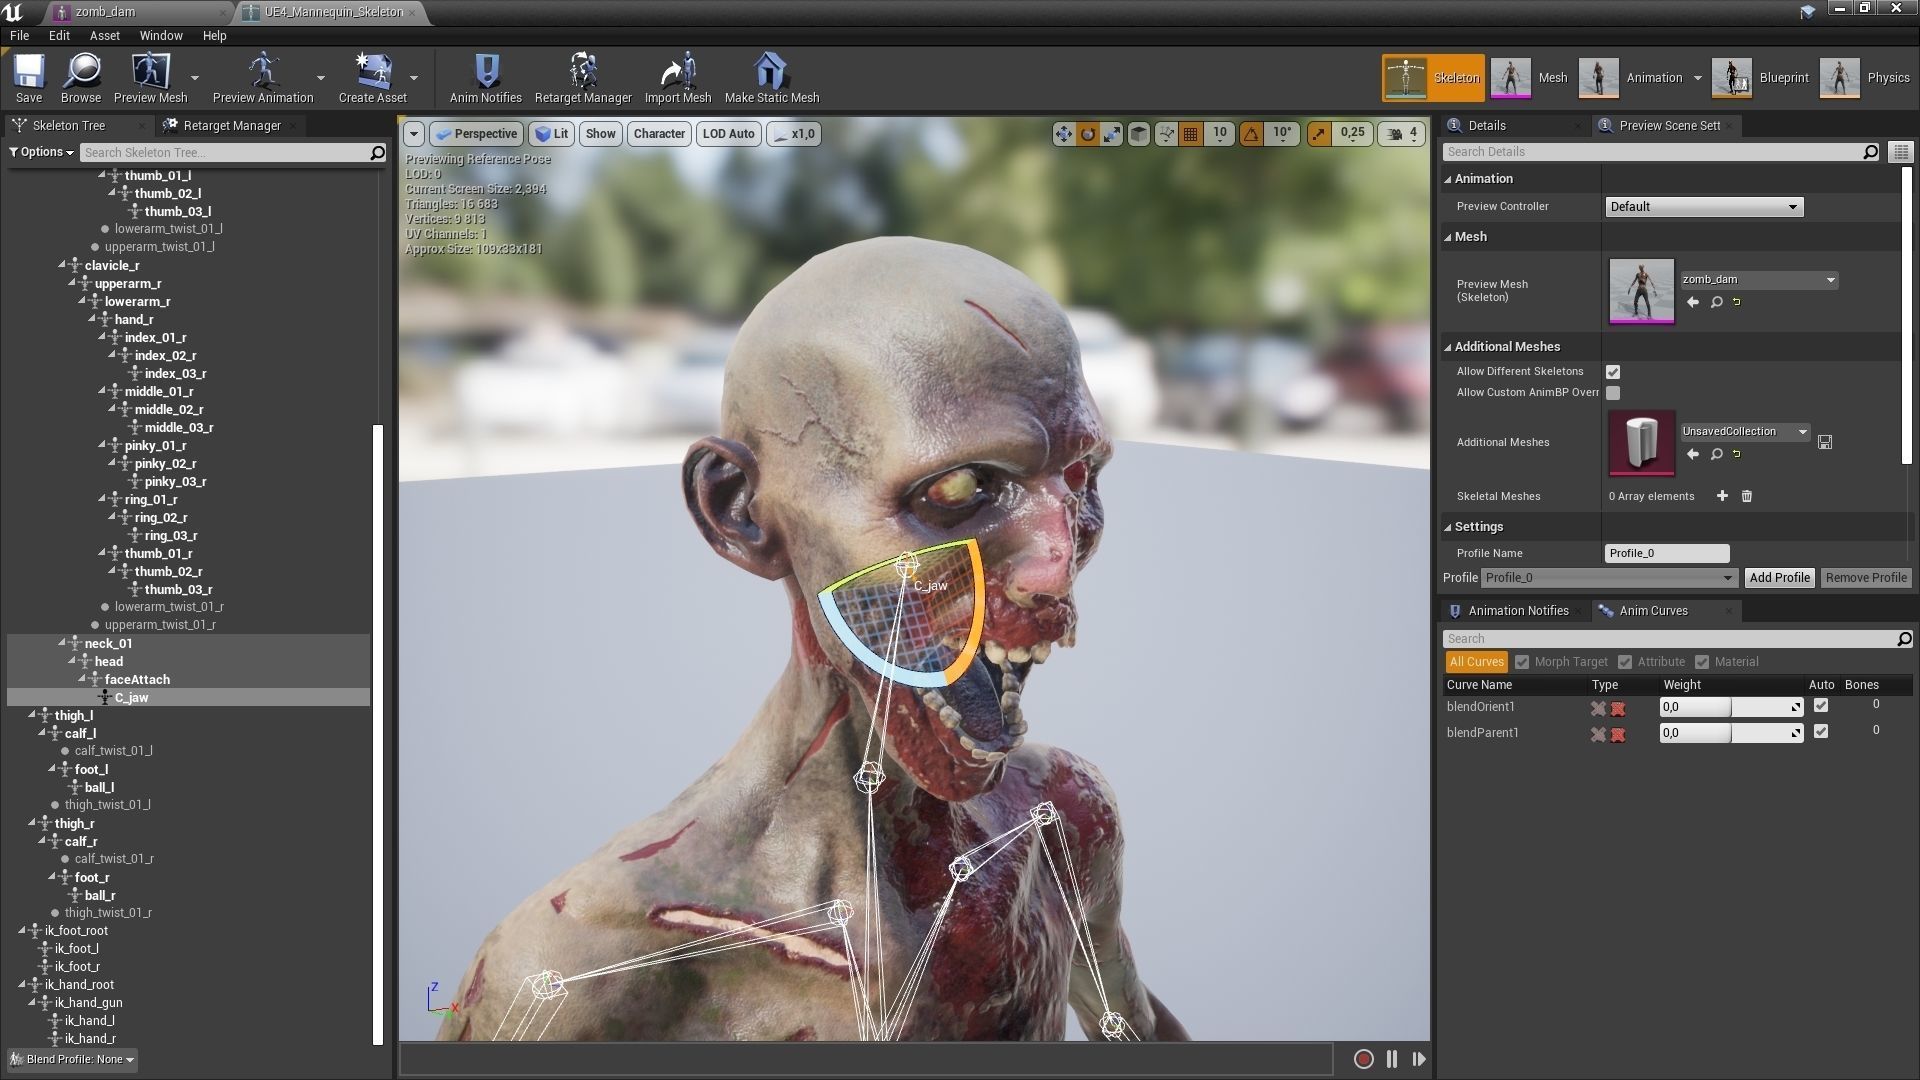The height and width of the screenshot is (1080, 1920).
Task: Toggle Material curve filter checkbox
Action: (1702, 662)
